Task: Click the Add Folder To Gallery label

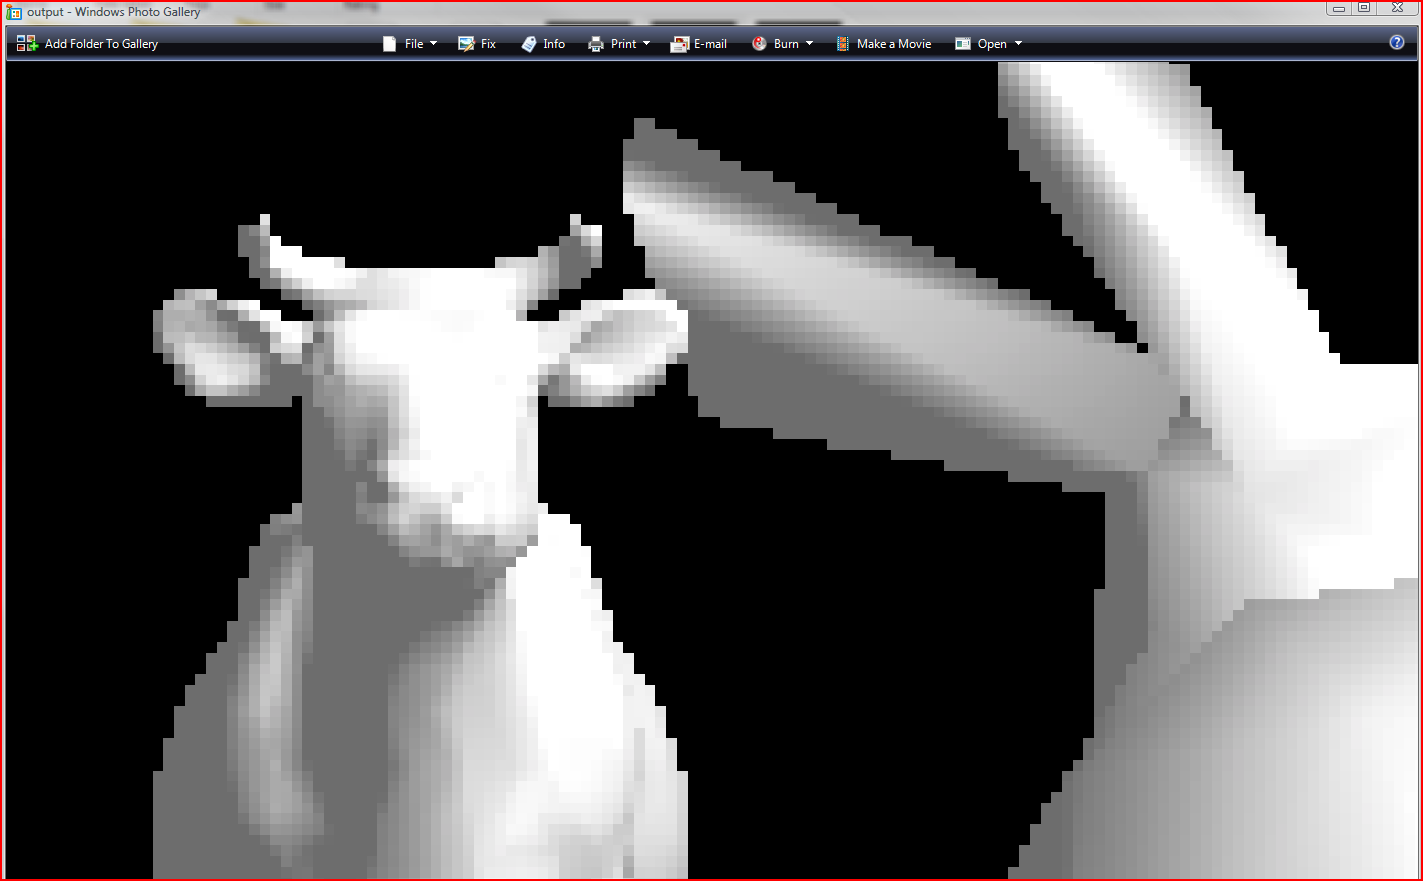Action: [101, 44]
